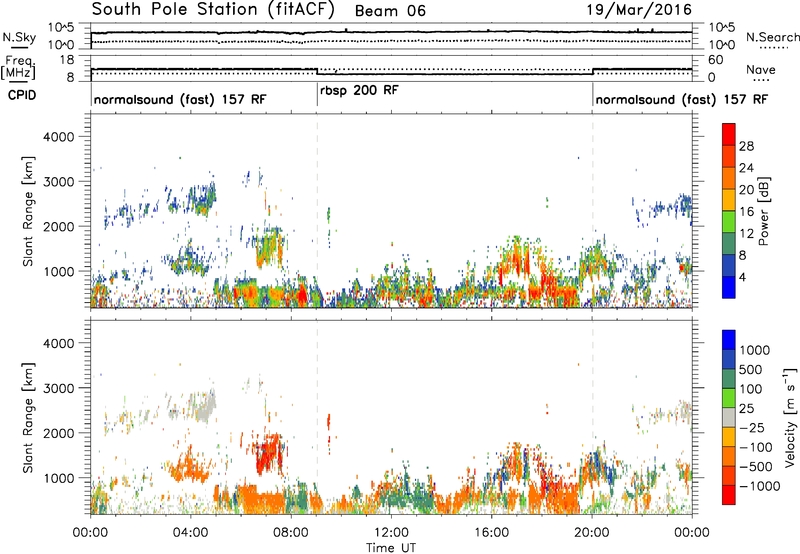This screenshot has width=800, height=554.
Task: Select the '12:00' time tick label
Action: [391, 533]
